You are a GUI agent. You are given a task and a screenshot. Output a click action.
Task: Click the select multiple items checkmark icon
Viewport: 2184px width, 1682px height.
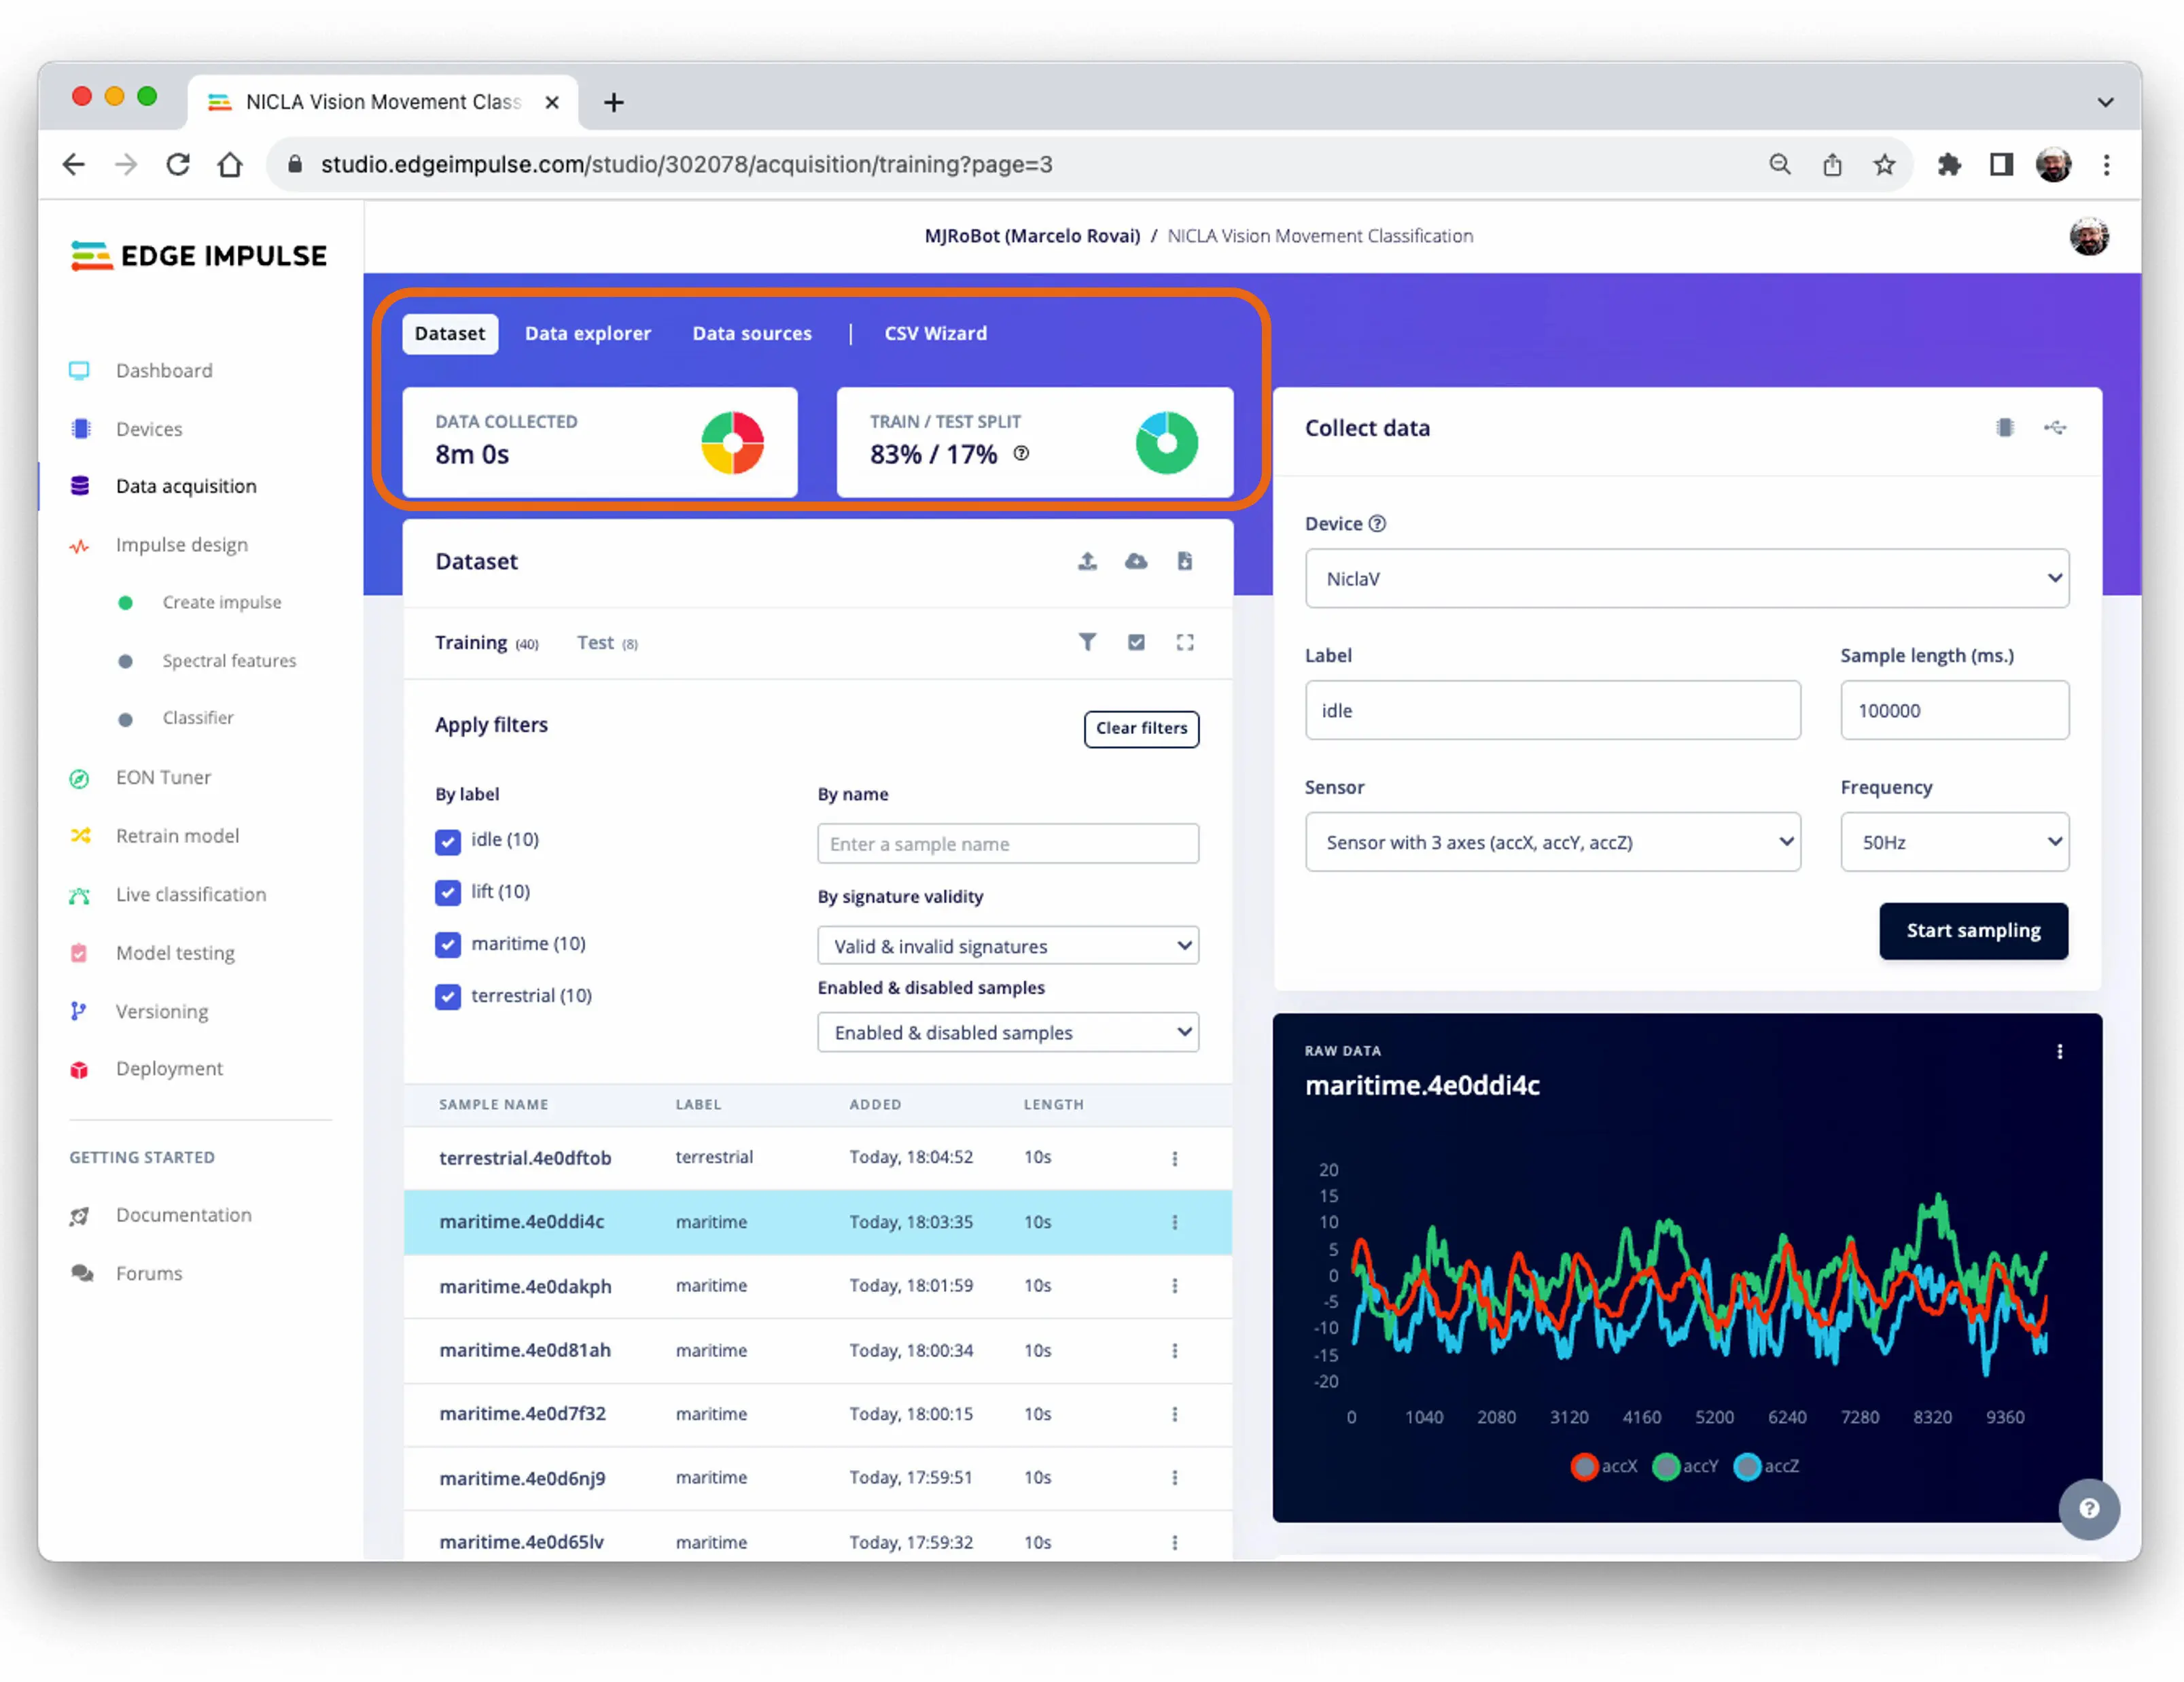(1136, 642)
